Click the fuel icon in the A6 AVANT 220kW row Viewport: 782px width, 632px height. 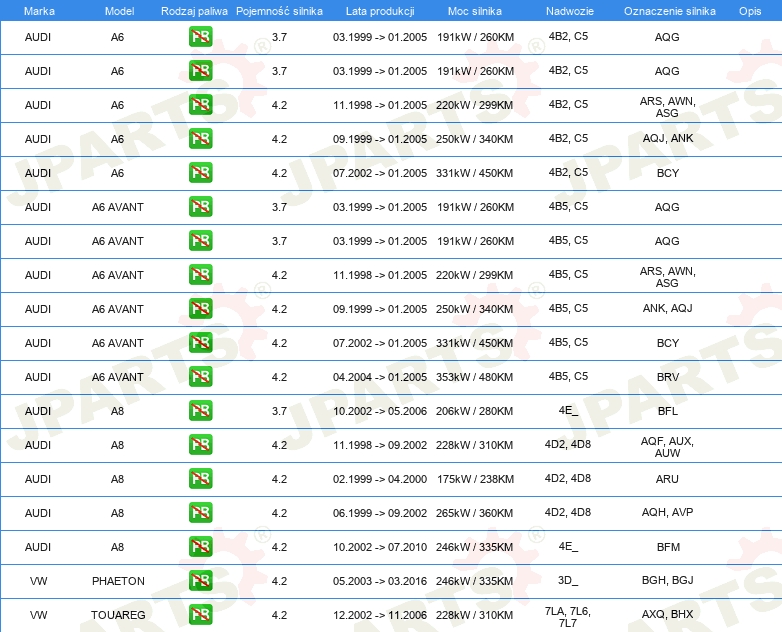pos(200,275)
